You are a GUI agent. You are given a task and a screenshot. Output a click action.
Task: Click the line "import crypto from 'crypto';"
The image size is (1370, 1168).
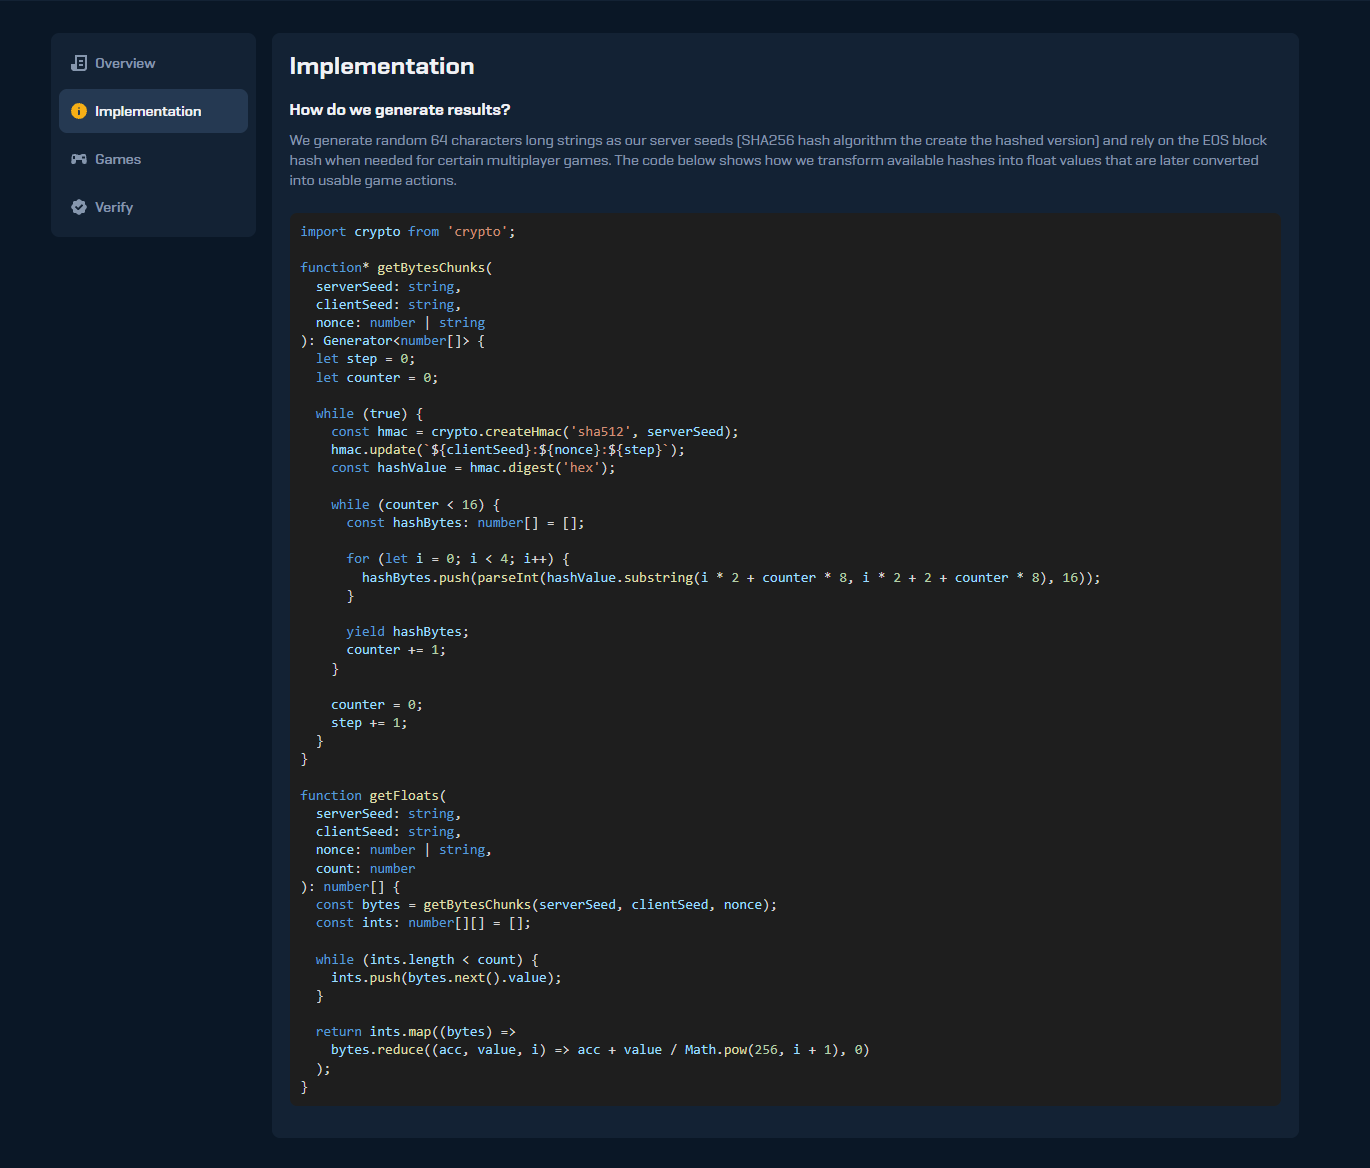[408, 231]
